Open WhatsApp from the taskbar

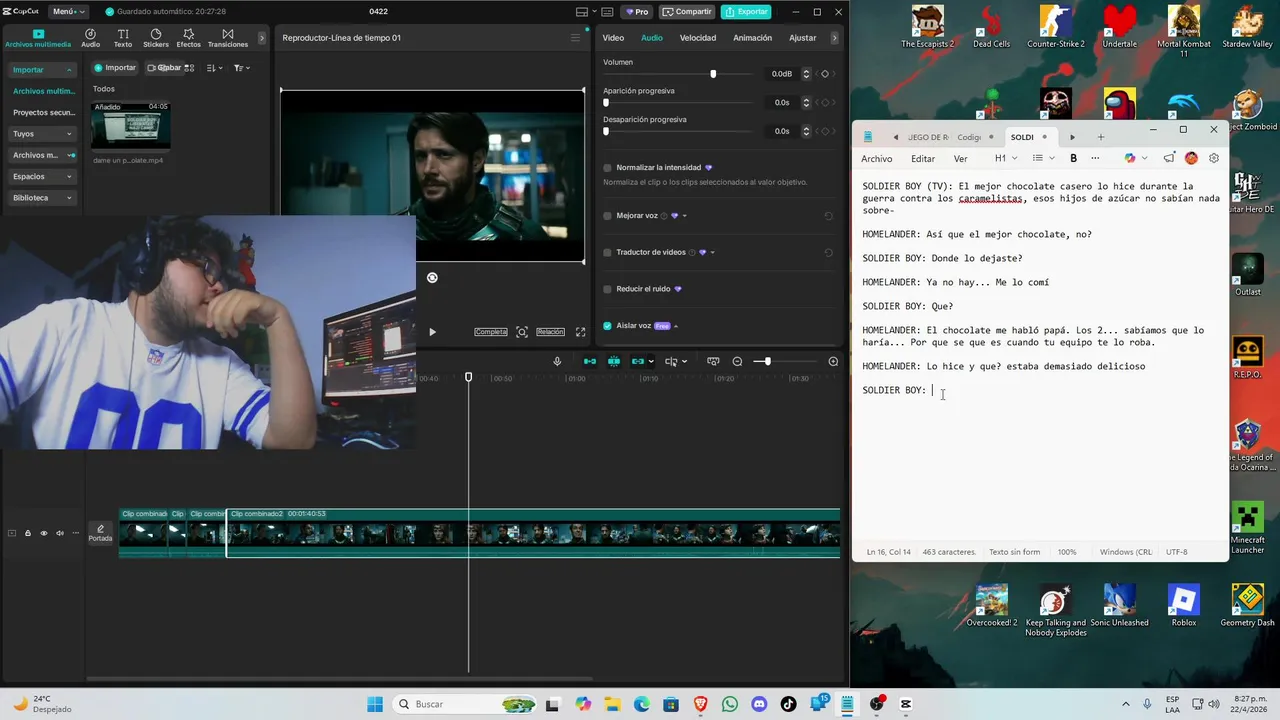729,704
